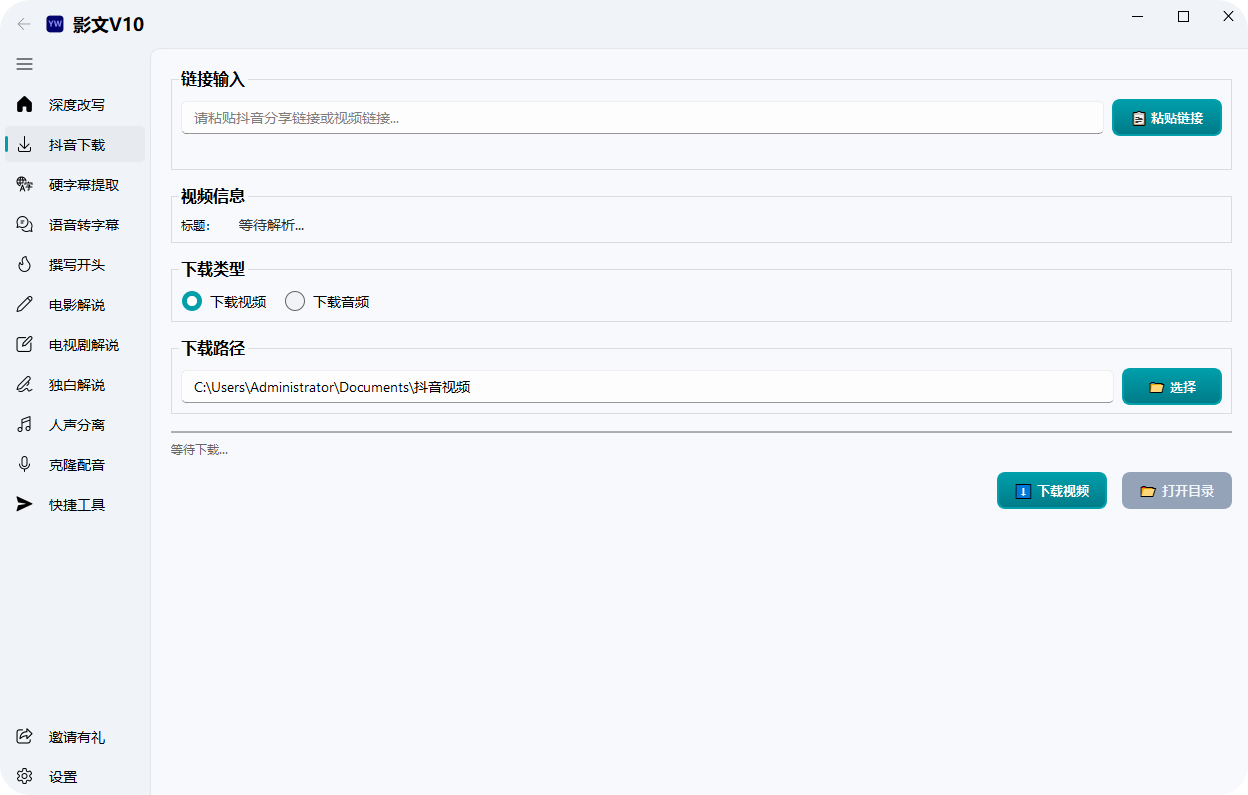1248x795 pixels.
Task: Click the teal 下载视频 button
Action: pos(1051,491)
